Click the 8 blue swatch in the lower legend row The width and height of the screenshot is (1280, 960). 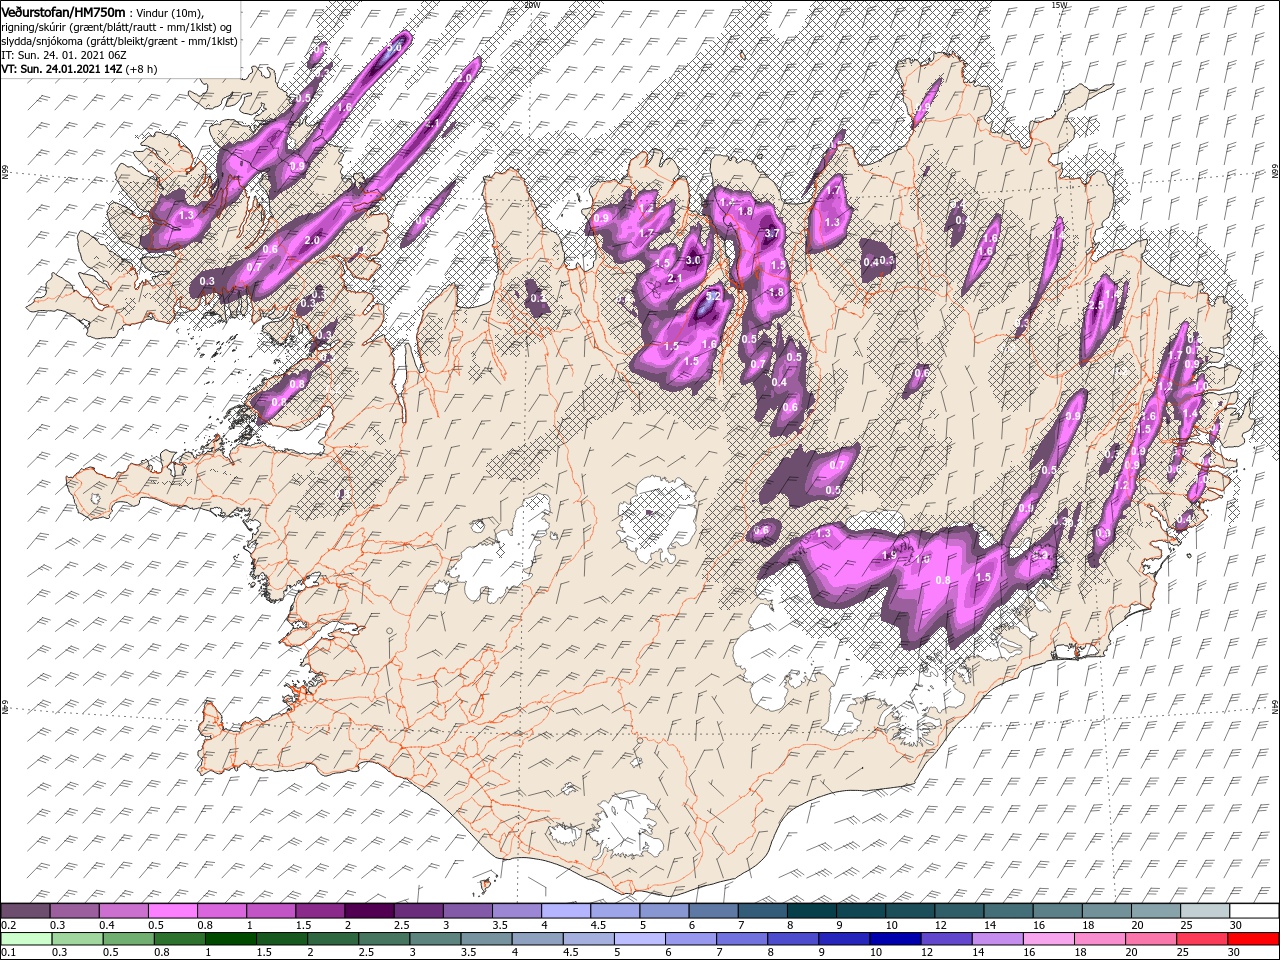tap(792, 939)
